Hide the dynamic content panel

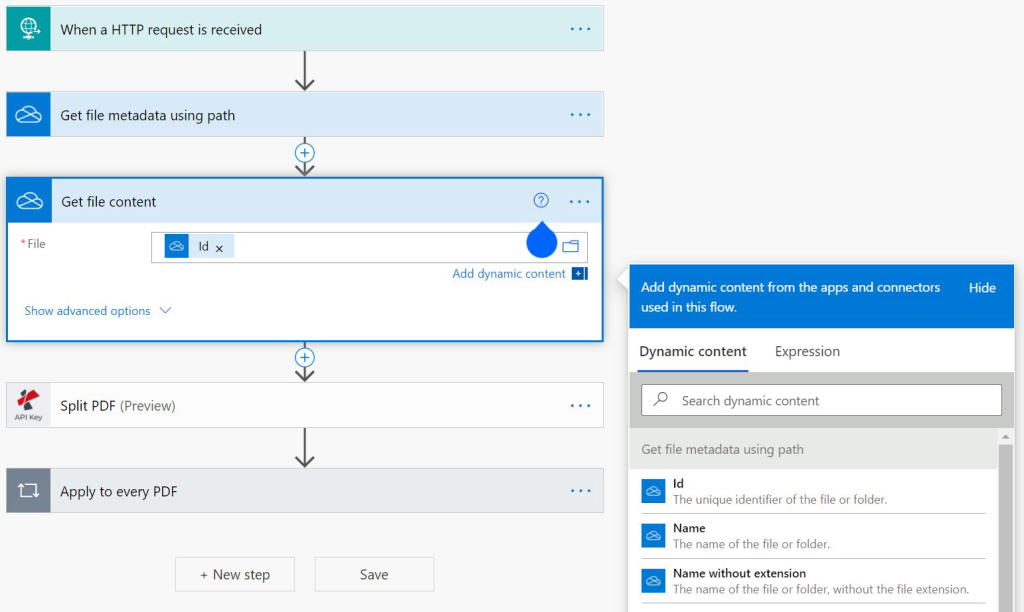point(982,288)
